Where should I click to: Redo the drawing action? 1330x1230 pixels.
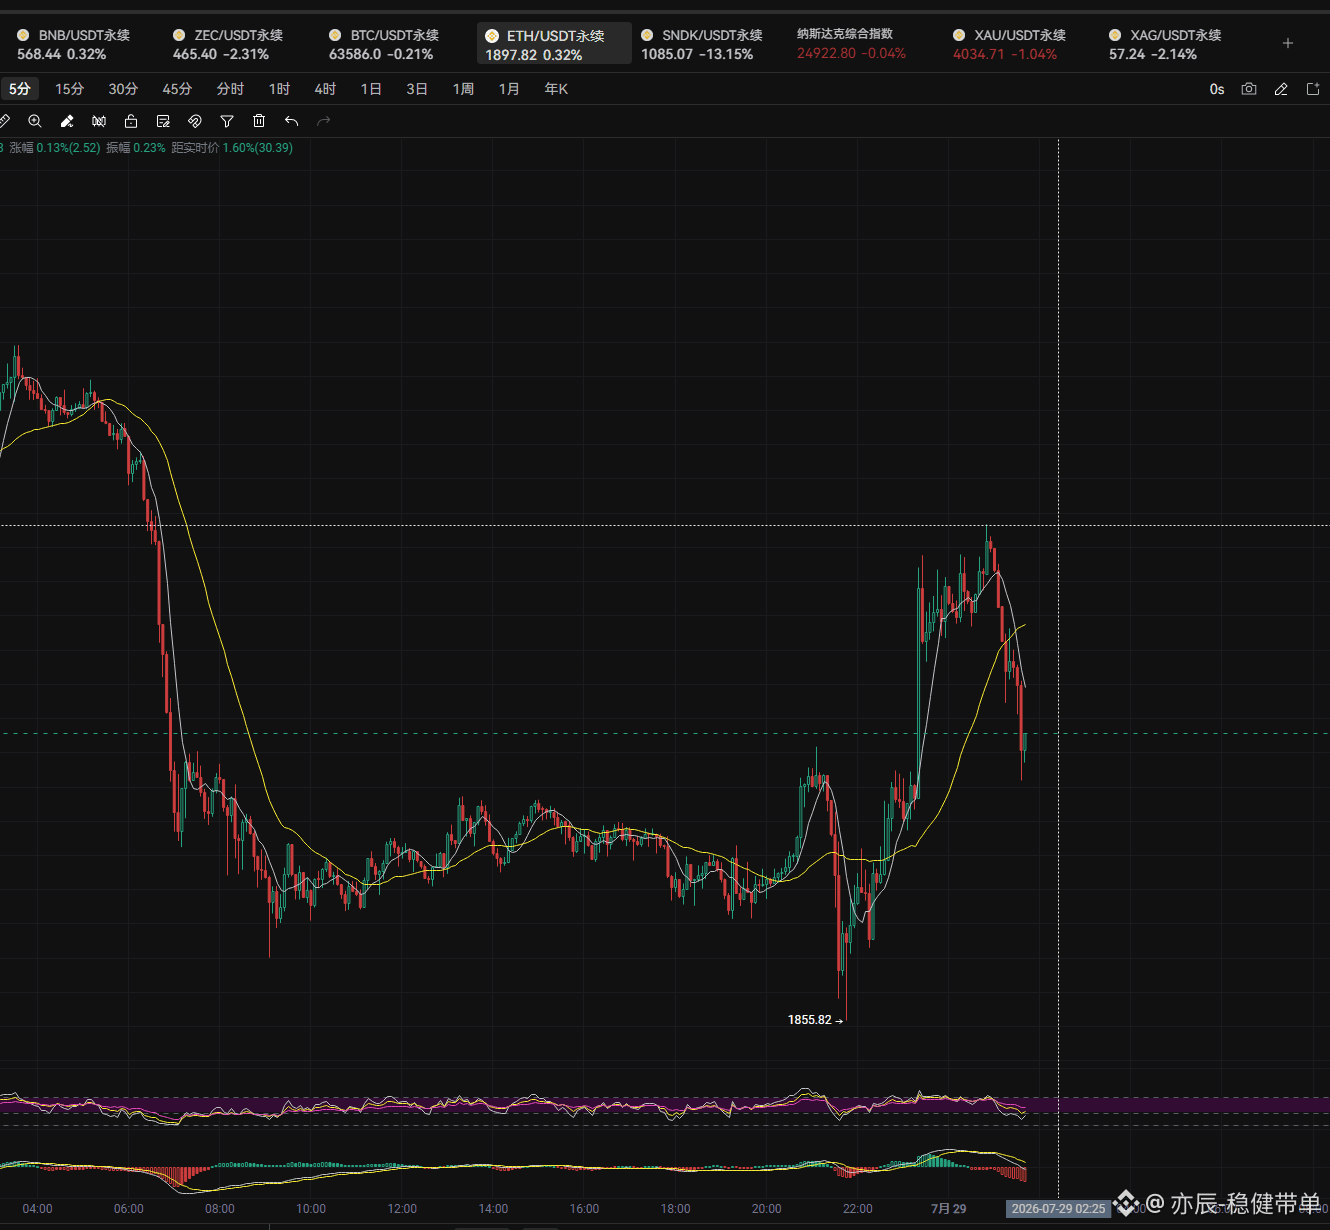coord(323,121)
